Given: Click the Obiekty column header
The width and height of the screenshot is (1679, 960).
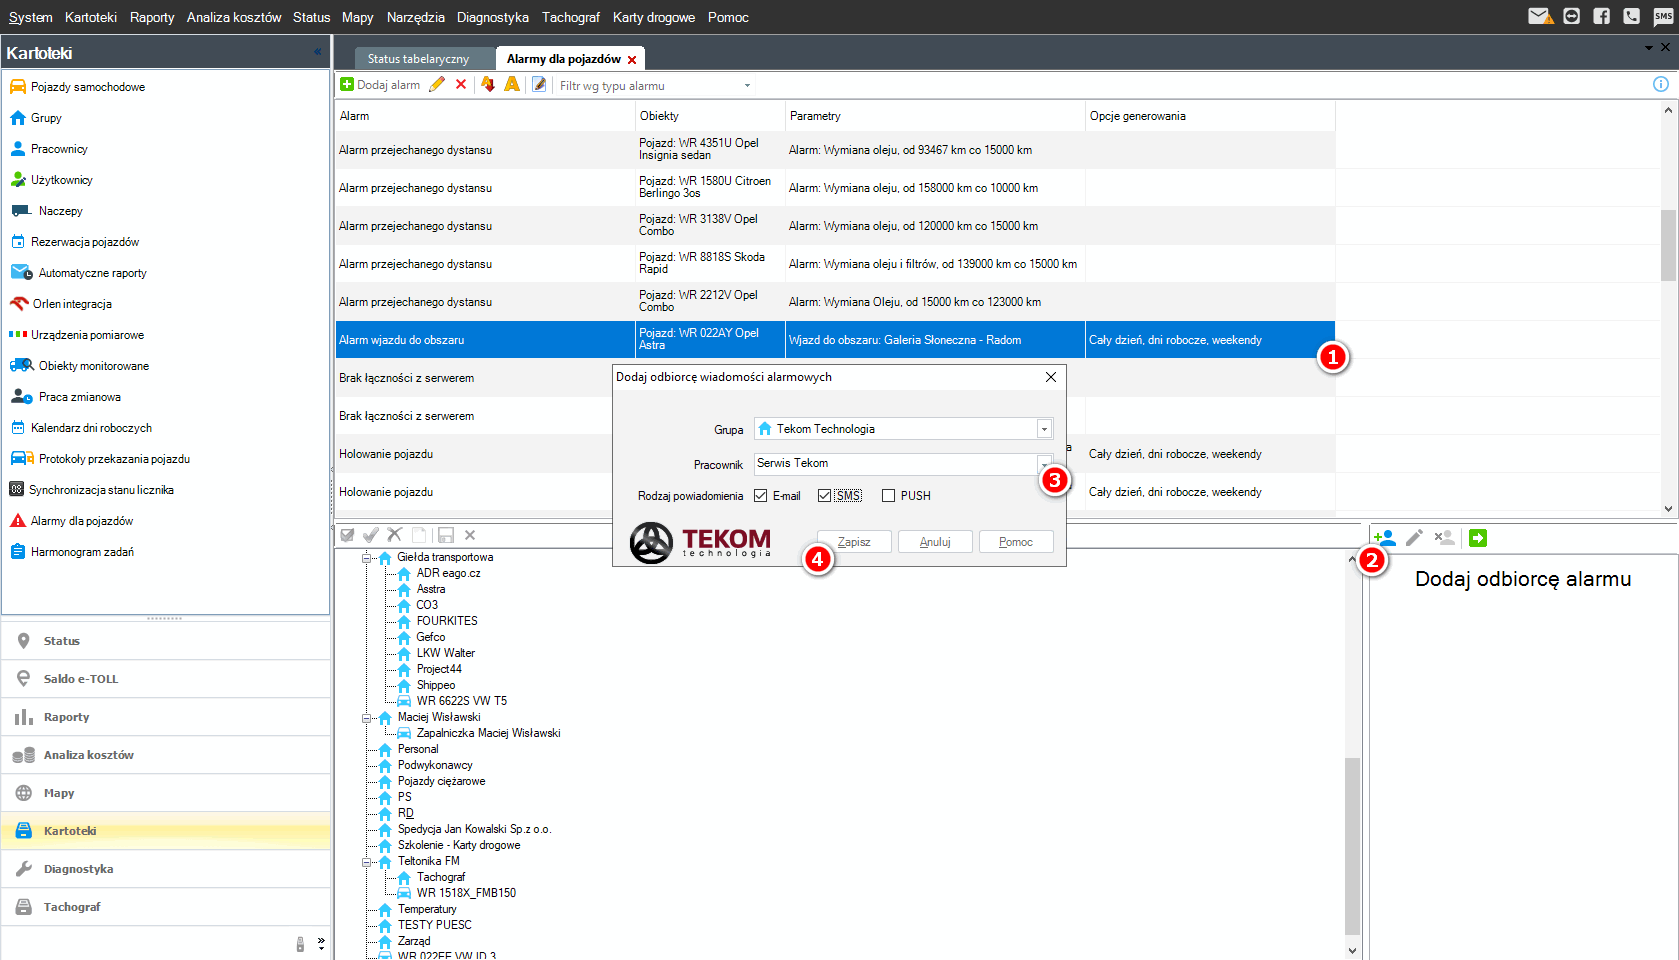Looking at the screenshot, I should tap(710, 116).
